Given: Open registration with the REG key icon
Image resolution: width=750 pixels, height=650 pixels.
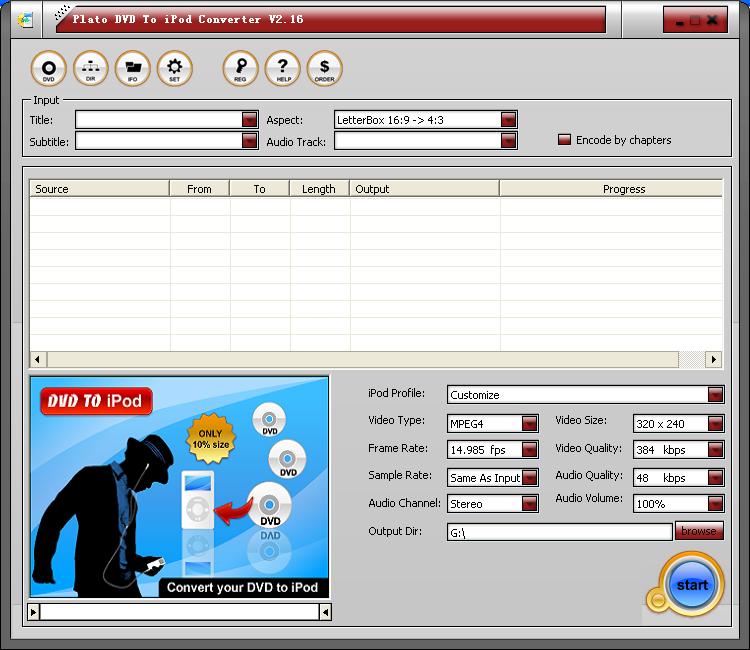Looking at the screenshot, I should 240,68.
